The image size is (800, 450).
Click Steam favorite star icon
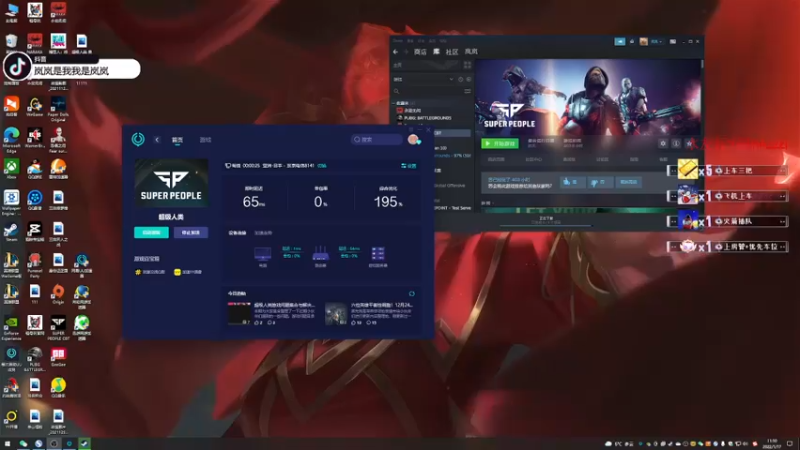coord(689,144)
